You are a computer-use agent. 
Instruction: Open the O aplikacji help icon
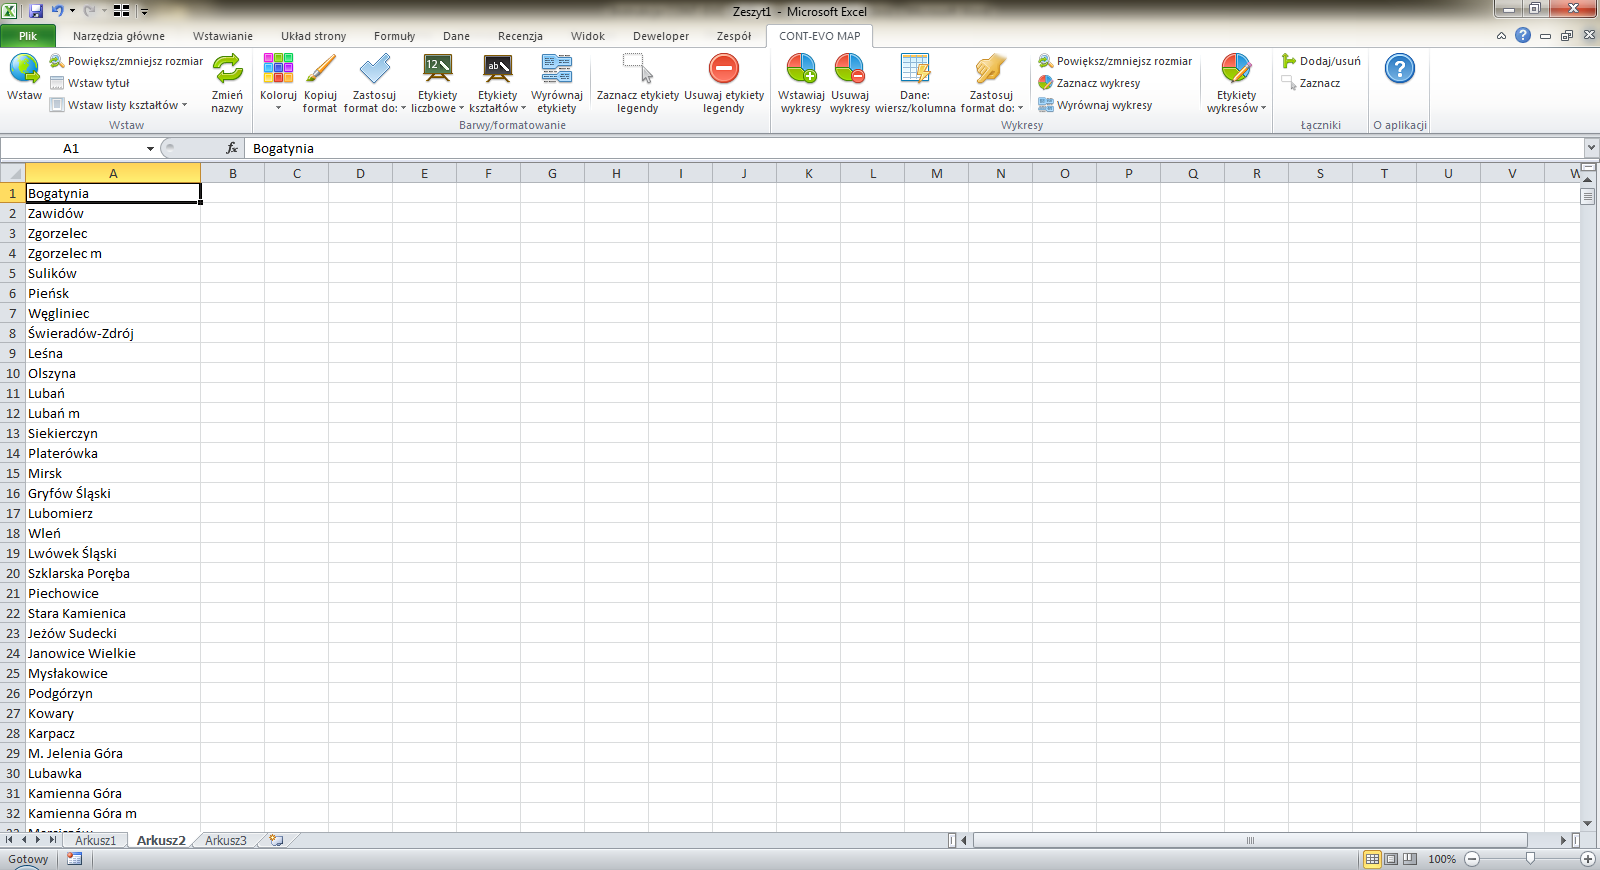pyautogui.click(x=1400, y=69)
